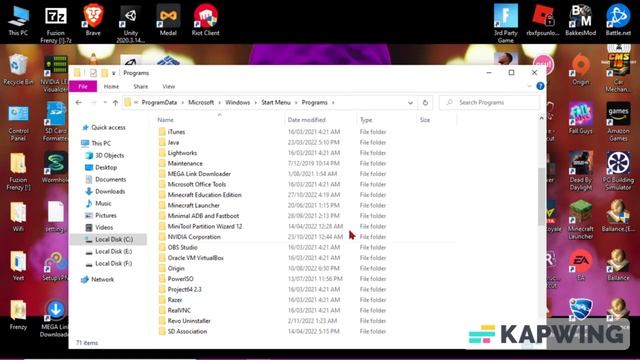Open the Fuzion Frenzy 7z archive icon

(56, 24)
